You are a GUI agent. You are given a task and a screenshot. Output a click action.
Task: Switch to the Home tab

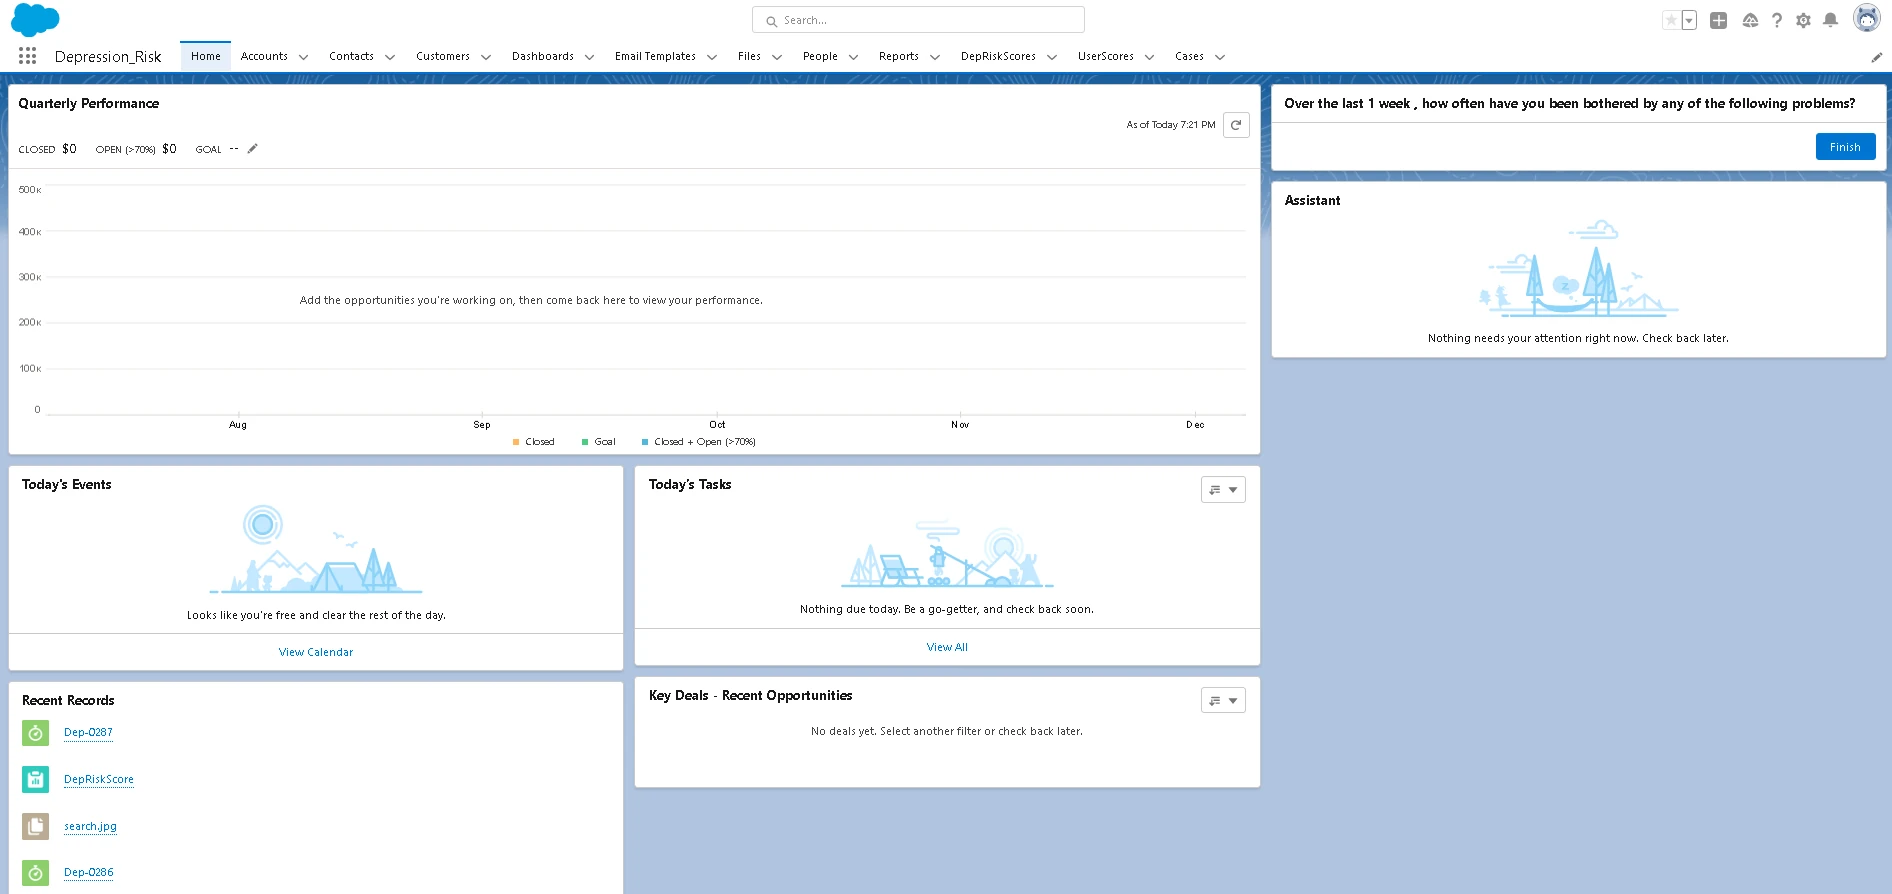point(206,56)
